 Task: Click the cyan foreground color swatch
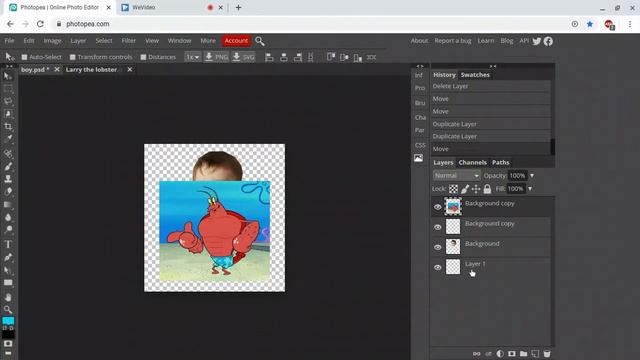8,320
